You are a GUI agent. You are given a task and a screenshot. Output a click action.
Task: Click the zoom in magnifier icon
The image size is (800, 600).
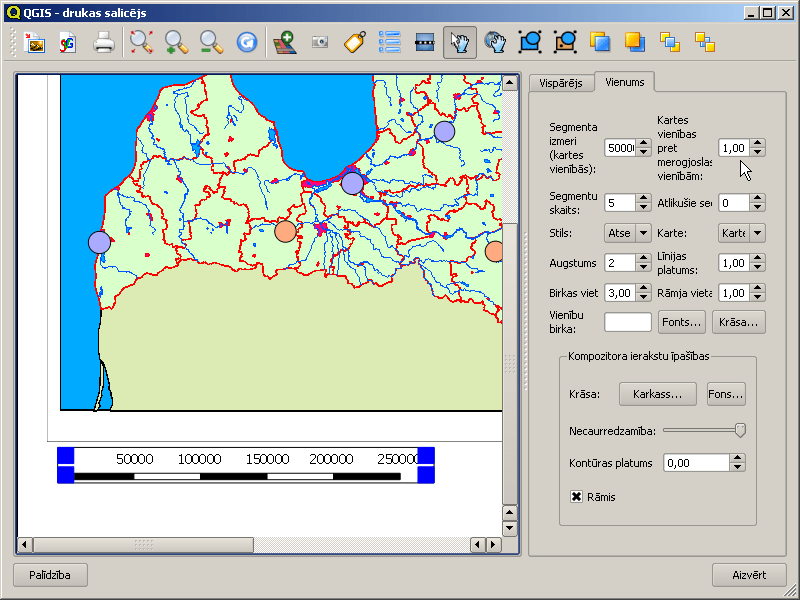click(177, 43)
